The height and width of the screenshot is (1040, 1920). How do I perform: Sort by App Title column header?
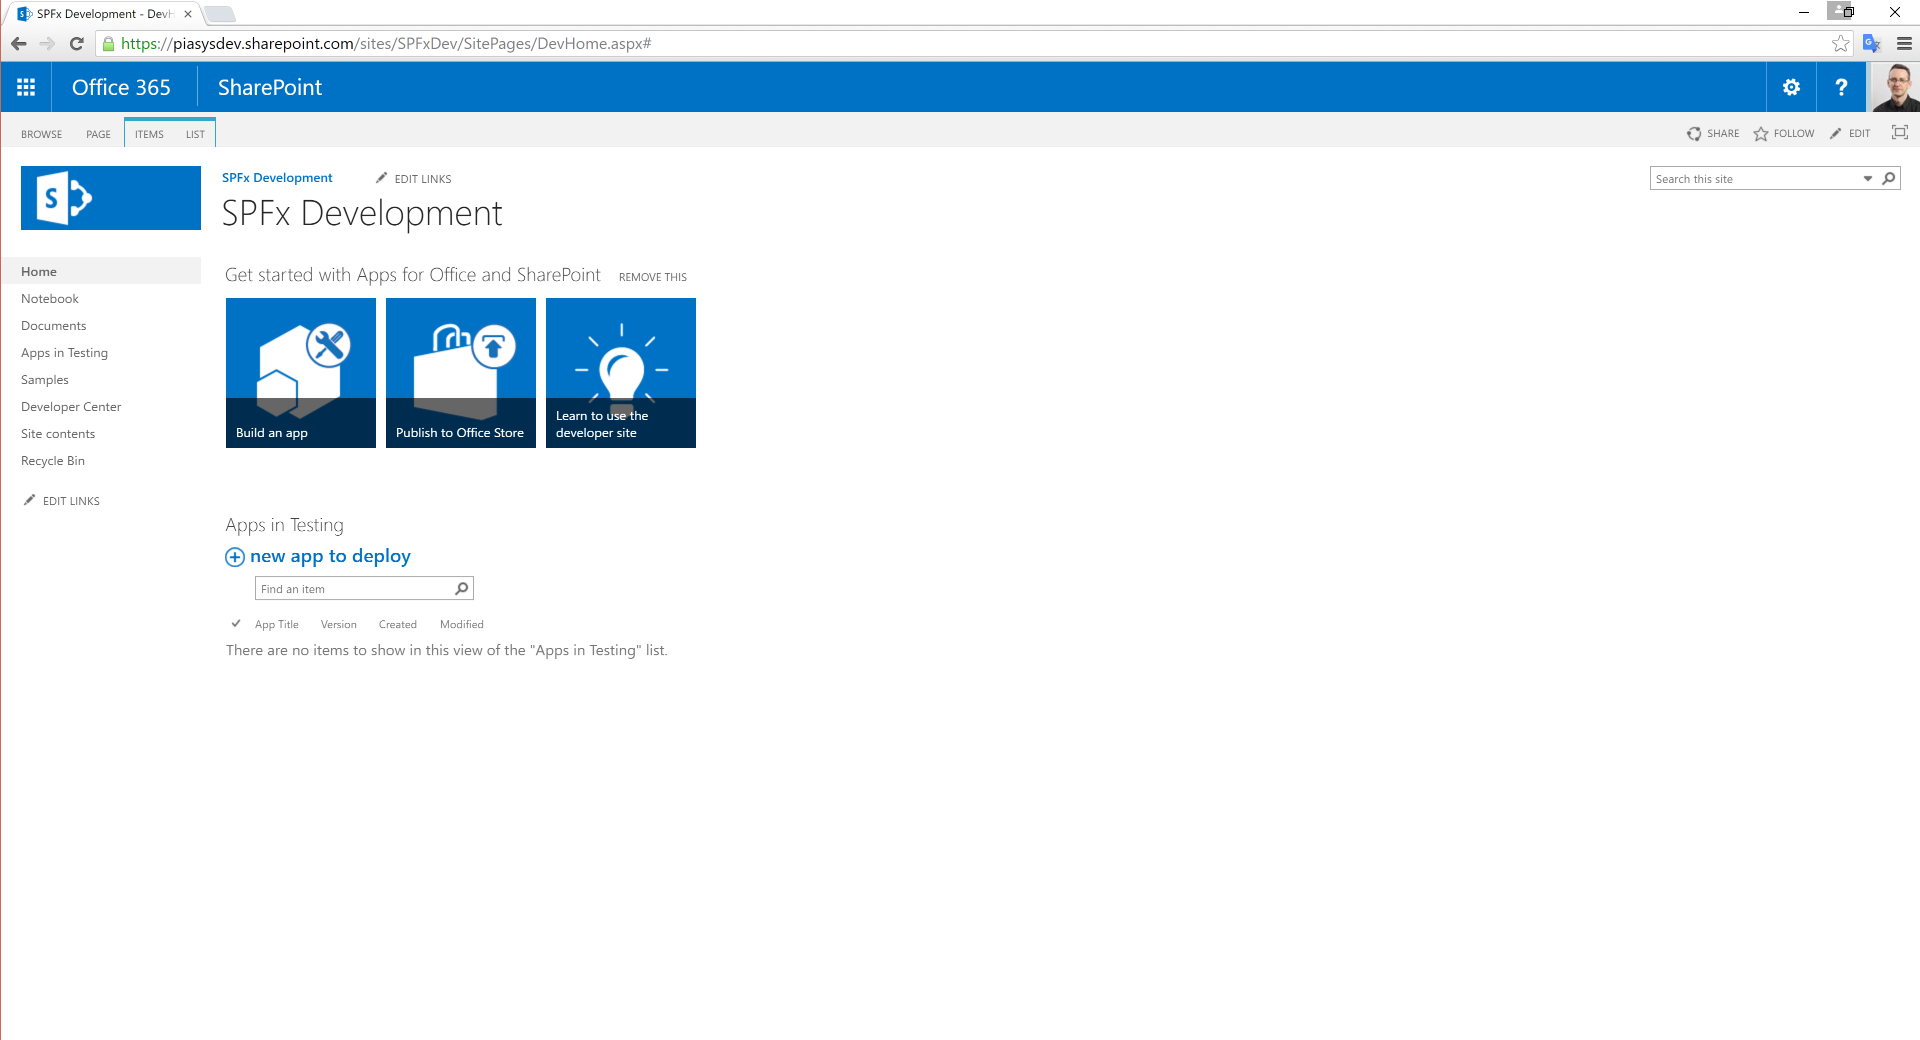click(x=276, y=624)
